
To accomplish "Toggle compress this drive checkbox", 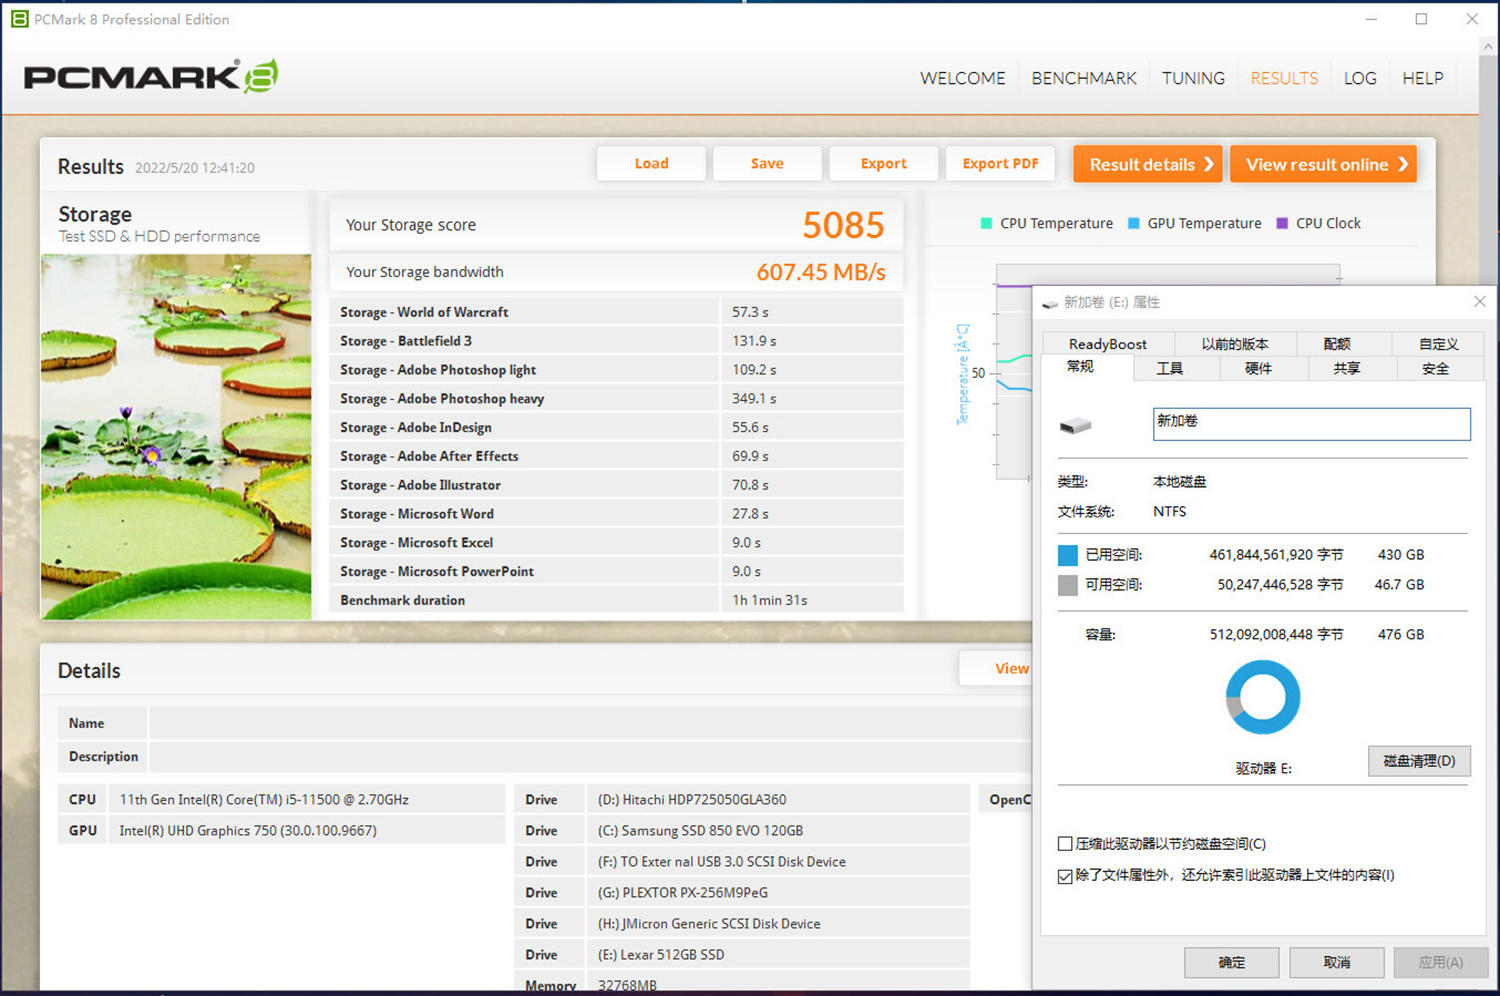I will click(1065, 844).
